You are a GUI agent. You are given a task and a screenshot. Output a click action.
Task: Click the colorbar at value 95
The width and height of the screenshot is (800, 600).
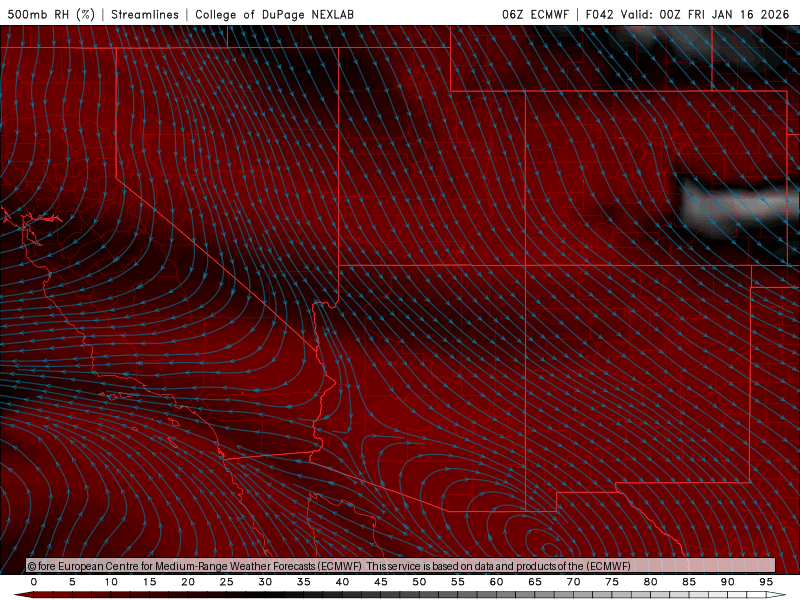pos(766,582)
